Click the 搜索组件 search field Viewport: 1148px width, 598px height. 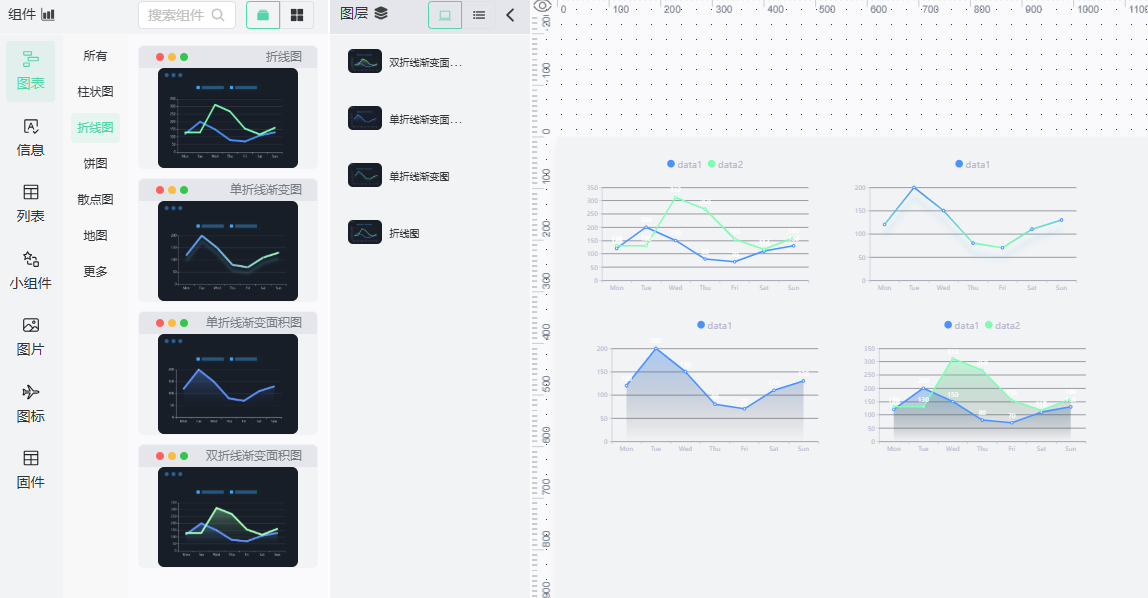point(187,15)
